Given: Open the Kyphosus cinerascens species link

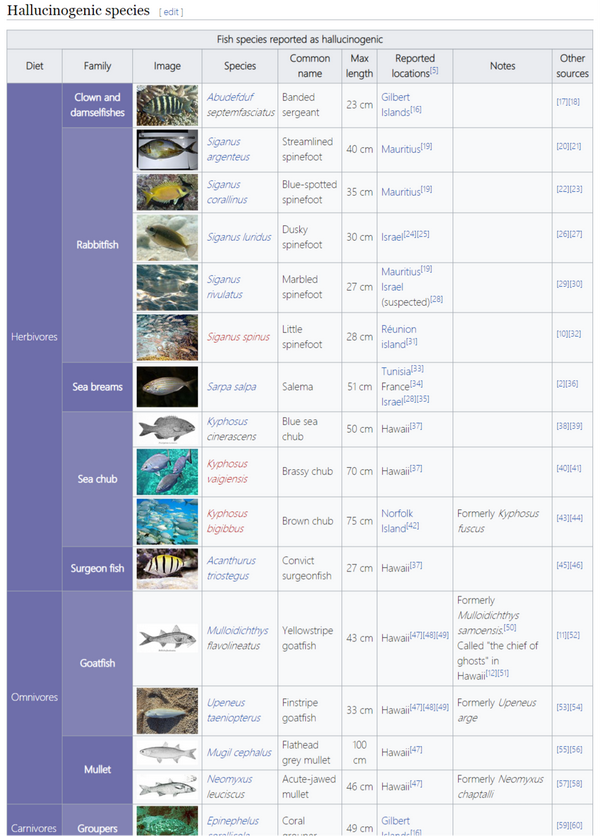Looking at the screenshot, I should click(231, 429).
